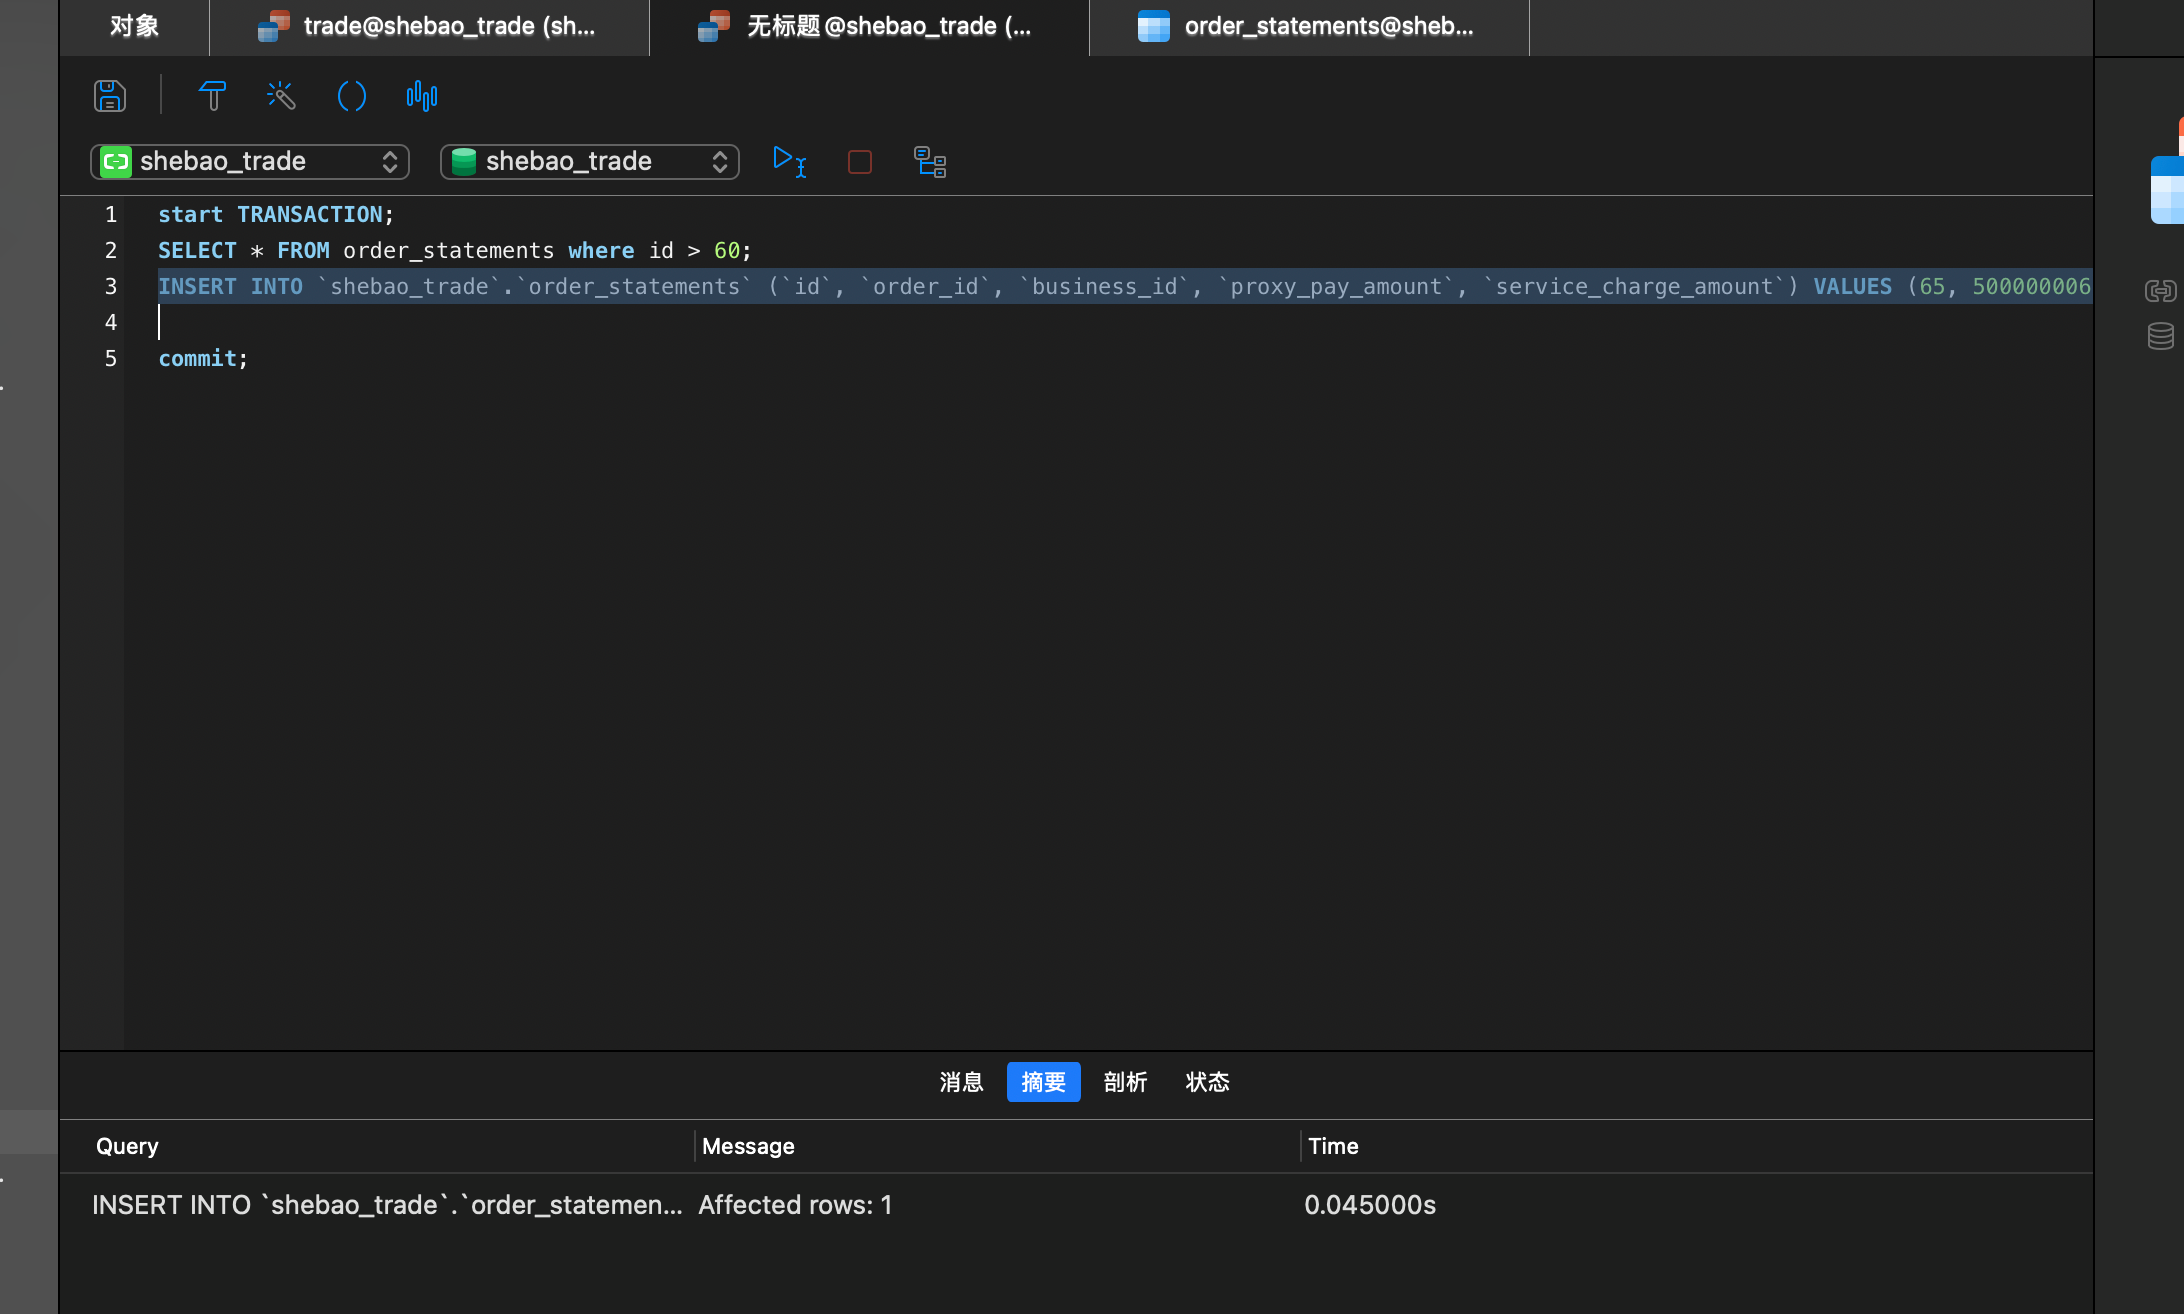Click the Explain query plan icon
Image resolution: width=2184 pixels, height=1314 pixels.
click(x=930, y=162)
